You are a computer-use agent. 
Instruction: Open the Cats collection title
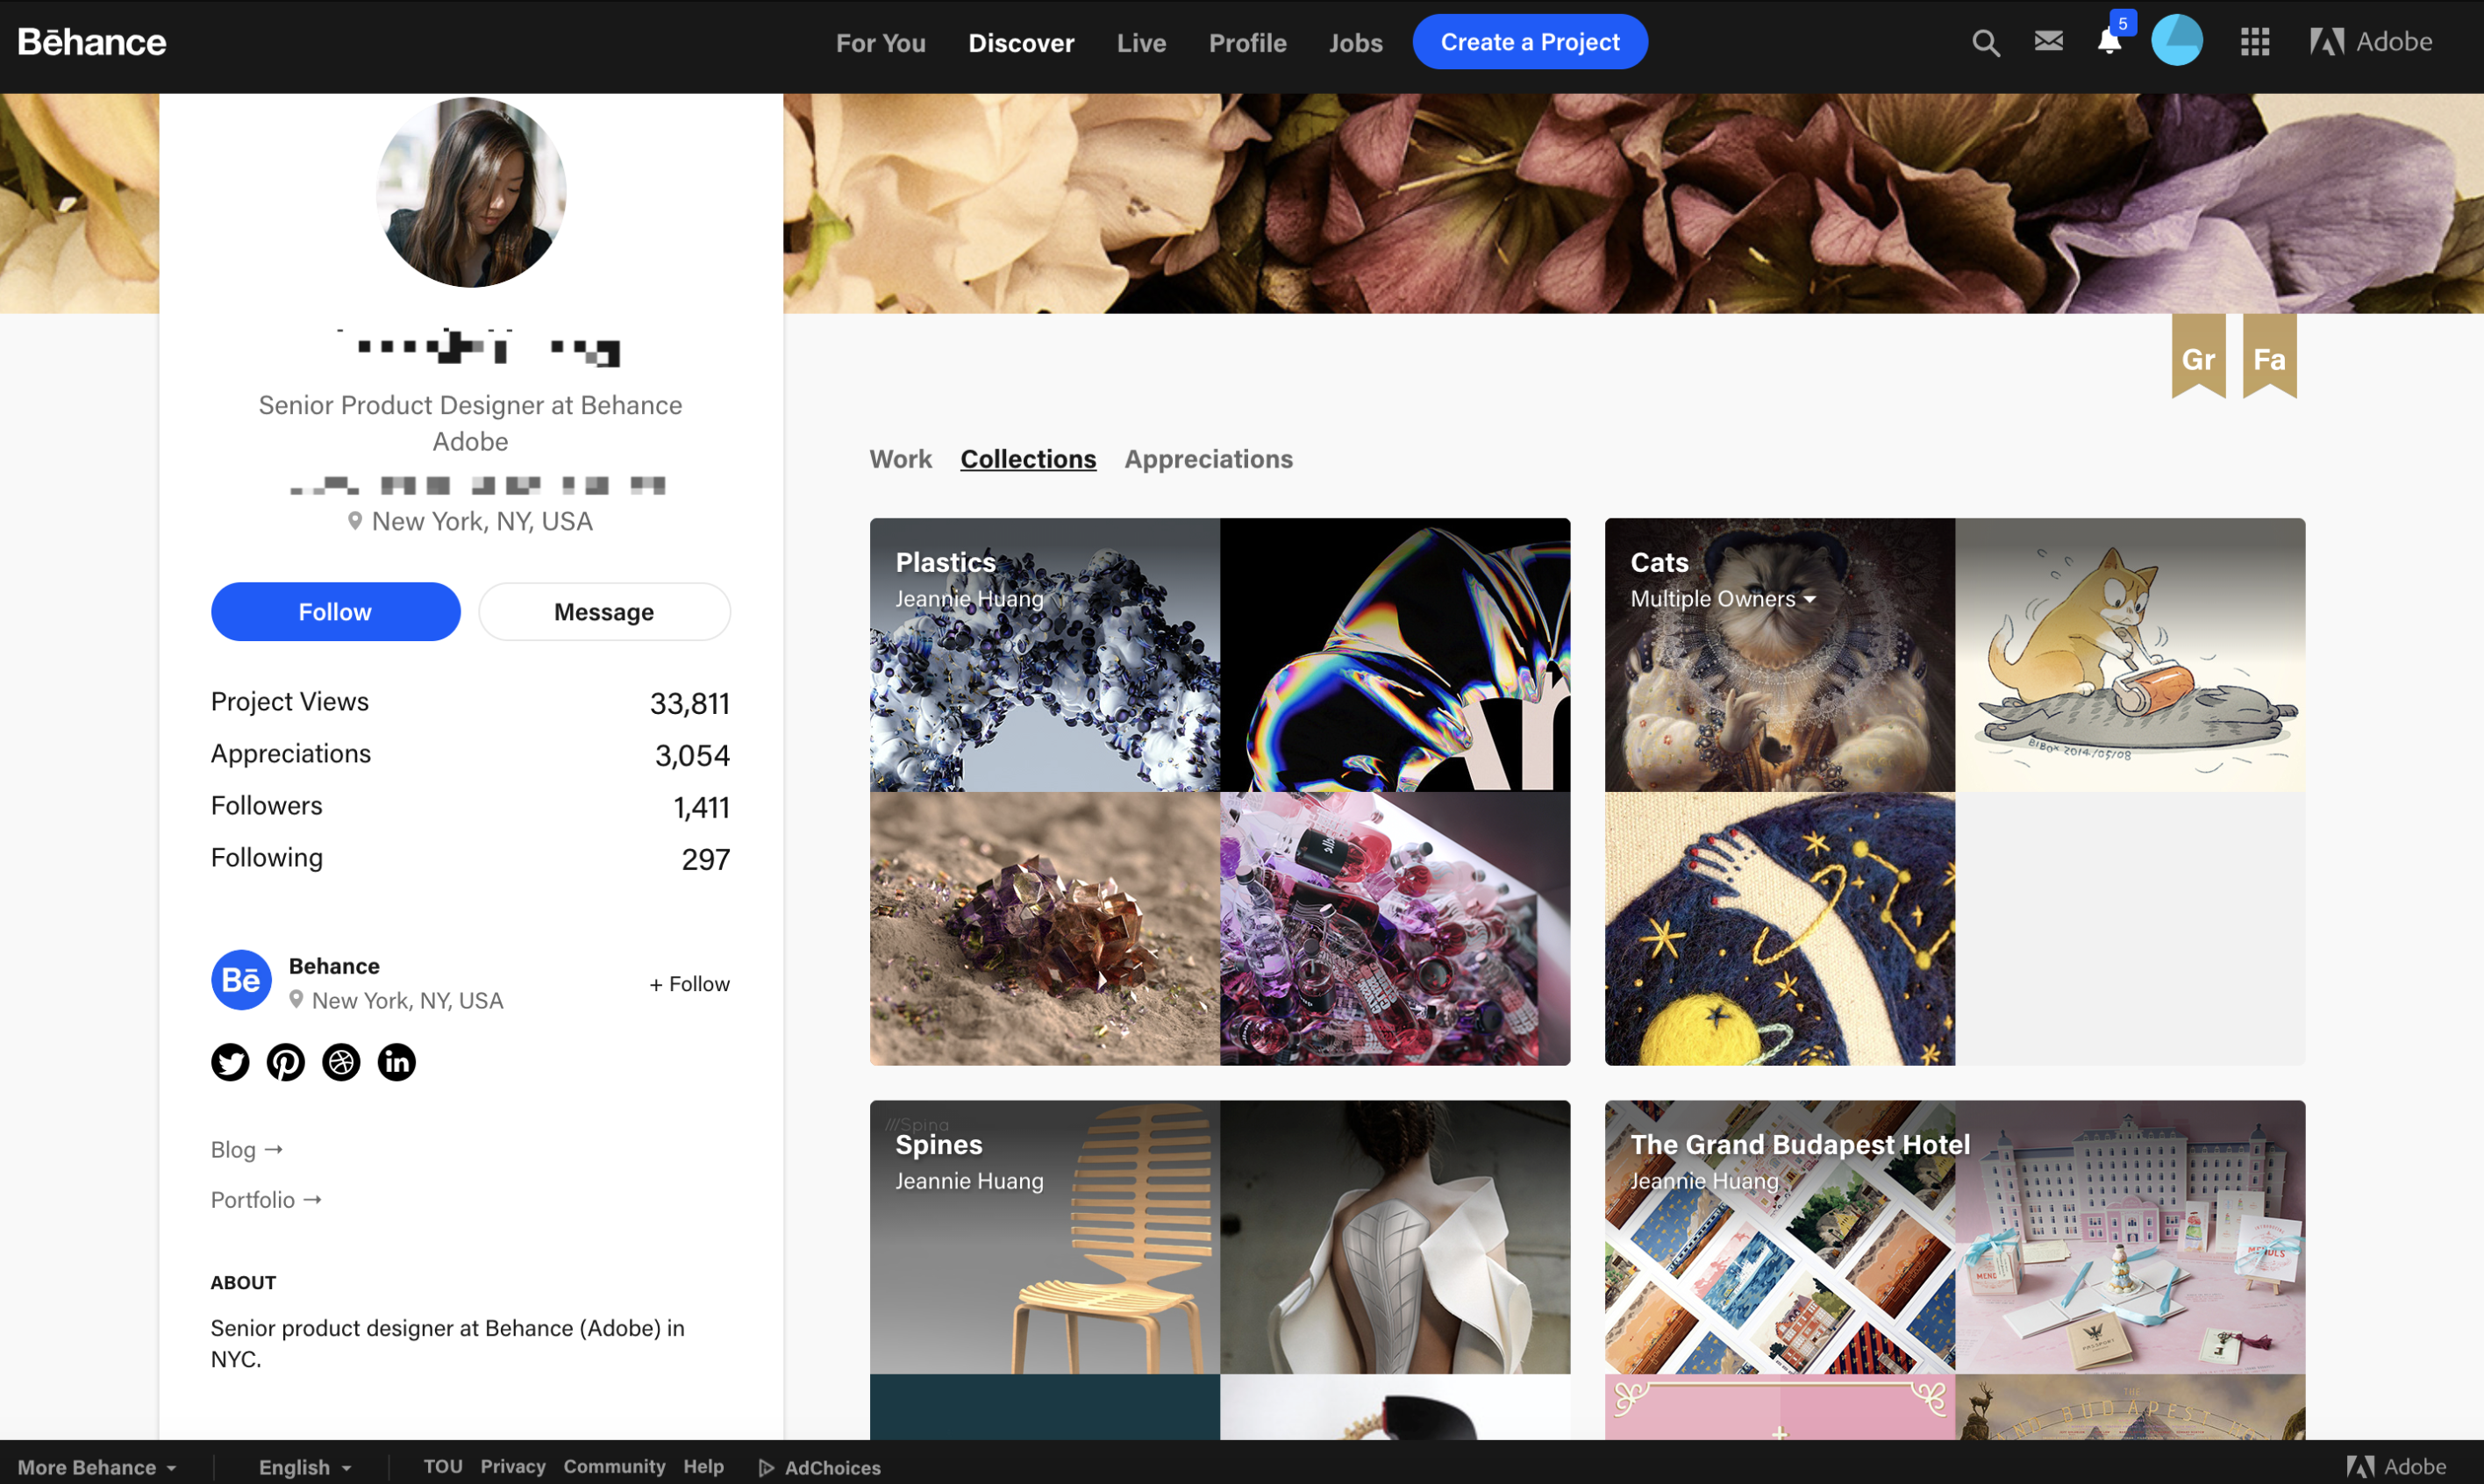(1659, 562)
